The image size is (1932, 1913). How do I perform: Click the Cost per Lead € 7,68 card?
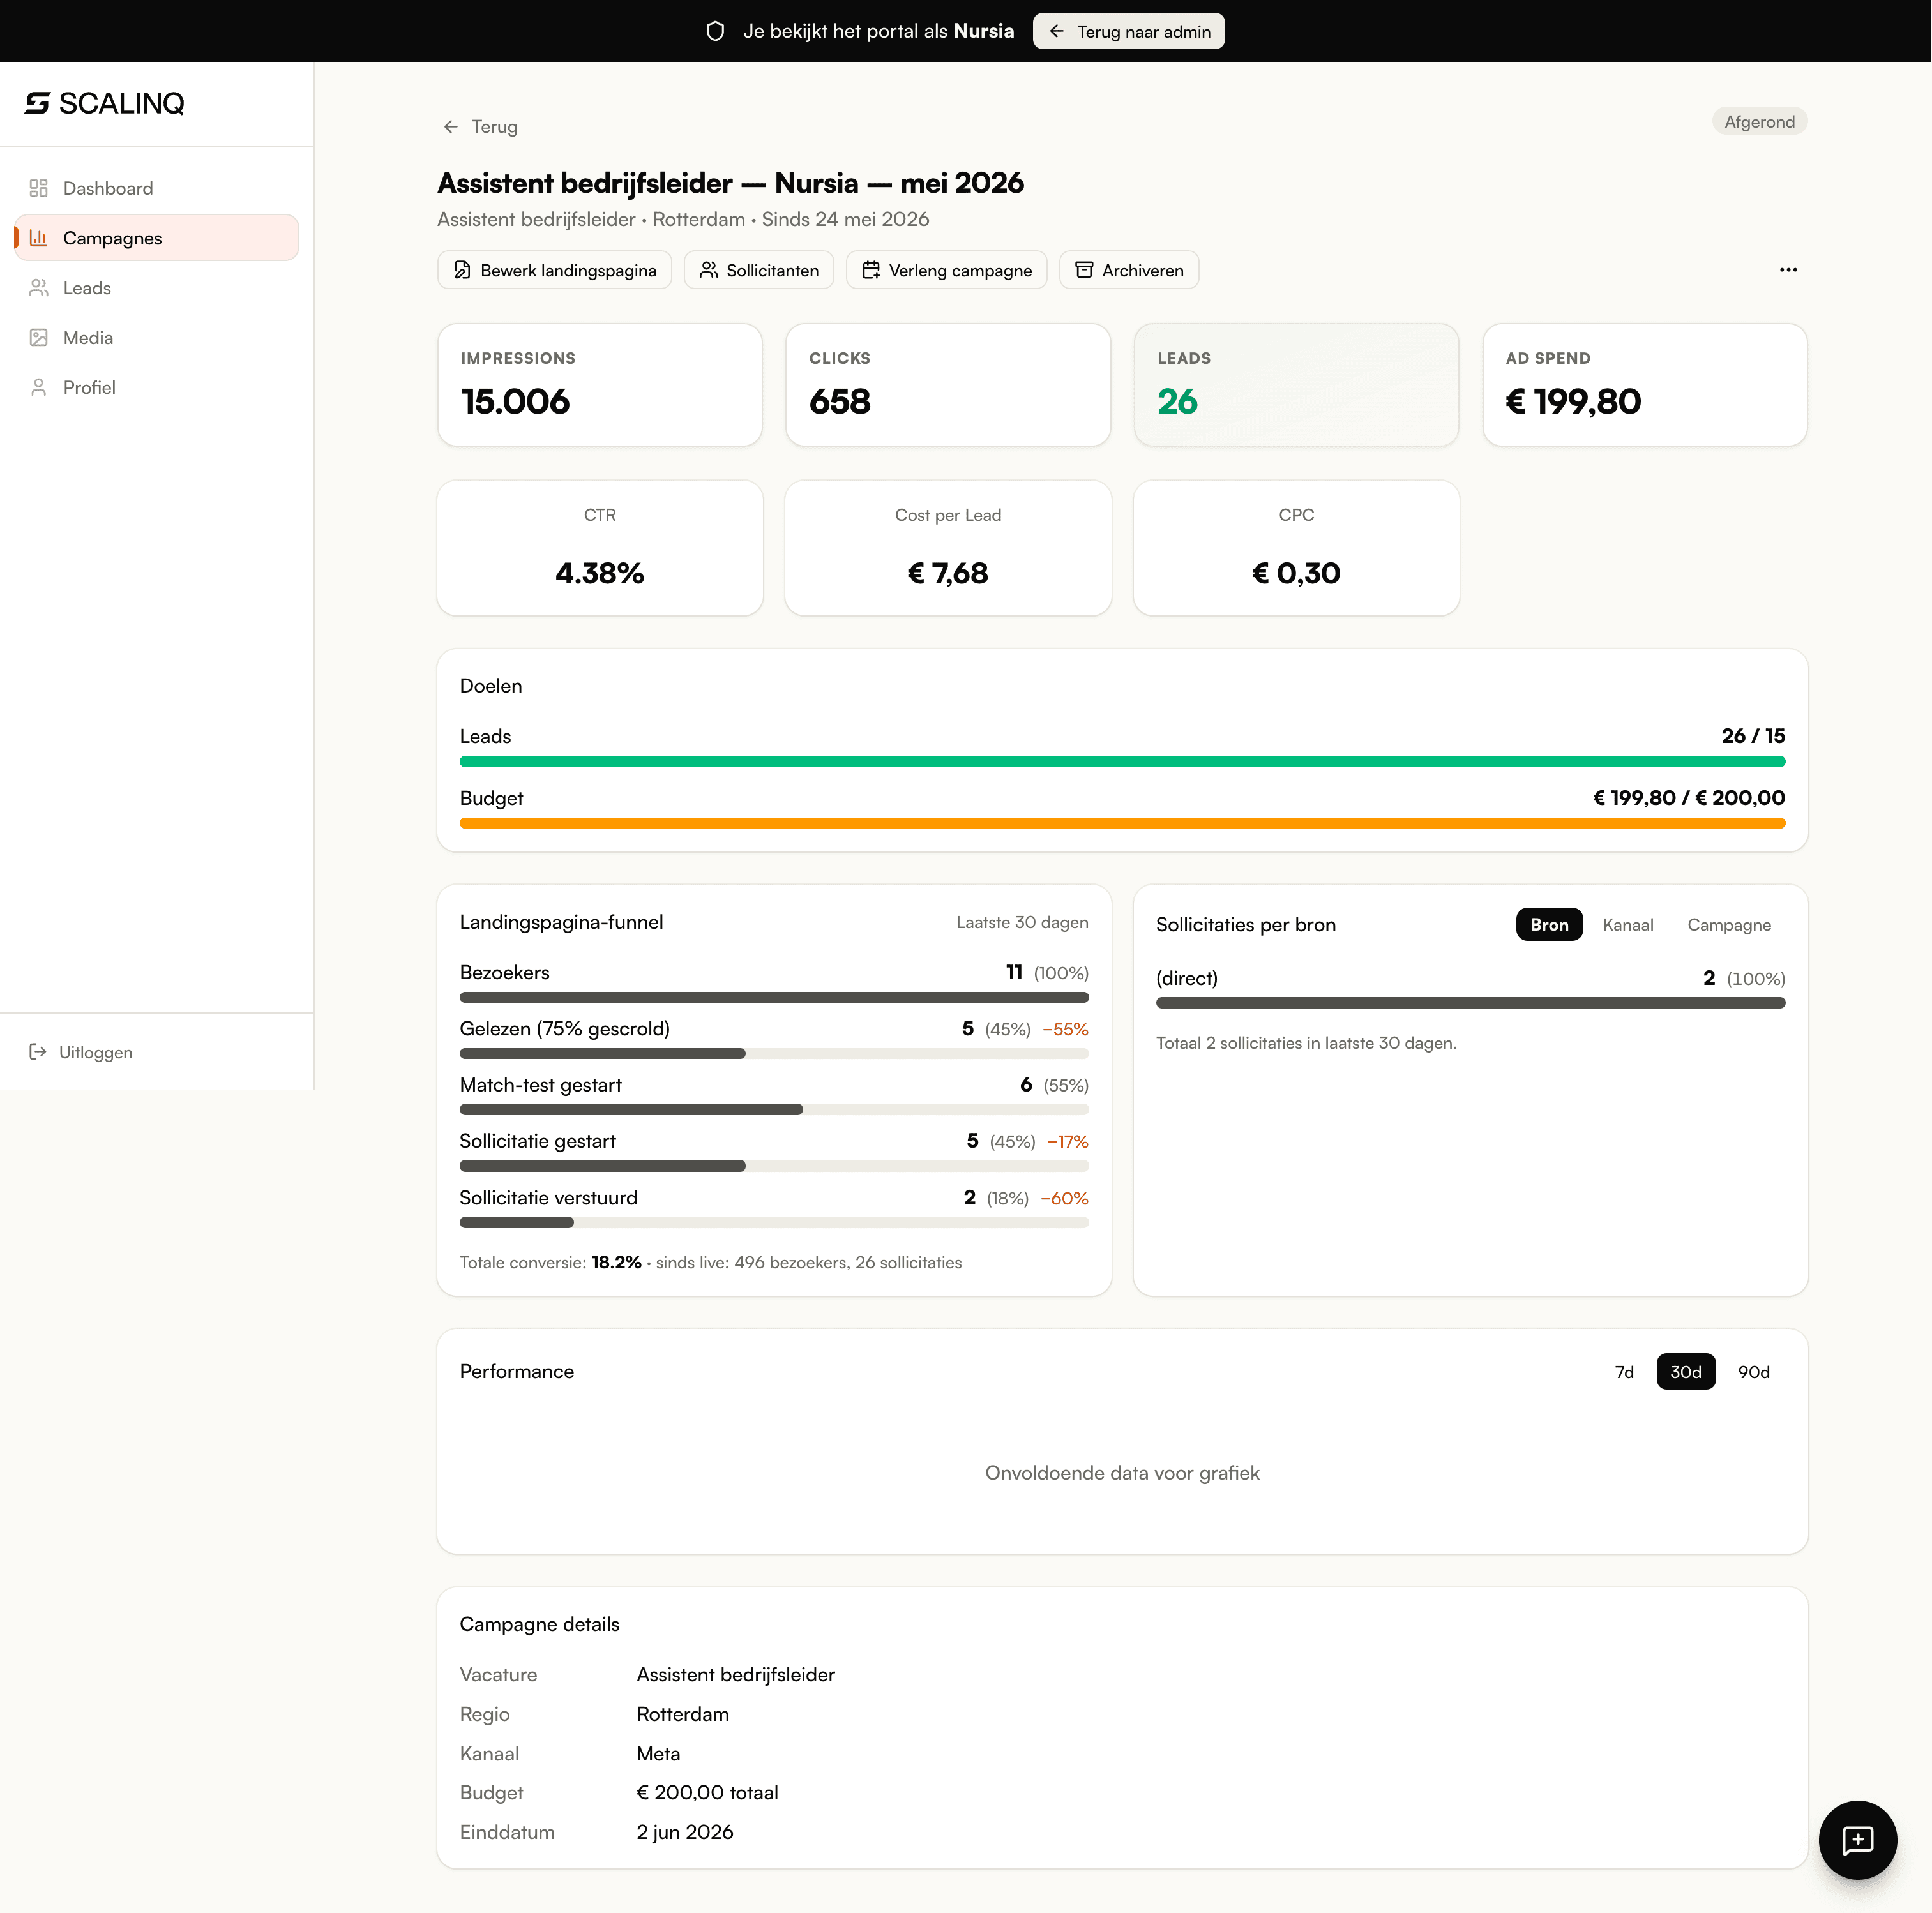coord(948,548)
